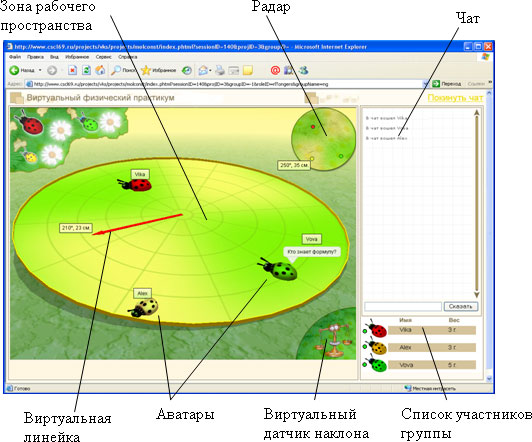
Task: Click the Search magnifier toolbar icon
Action: point(116,70)
